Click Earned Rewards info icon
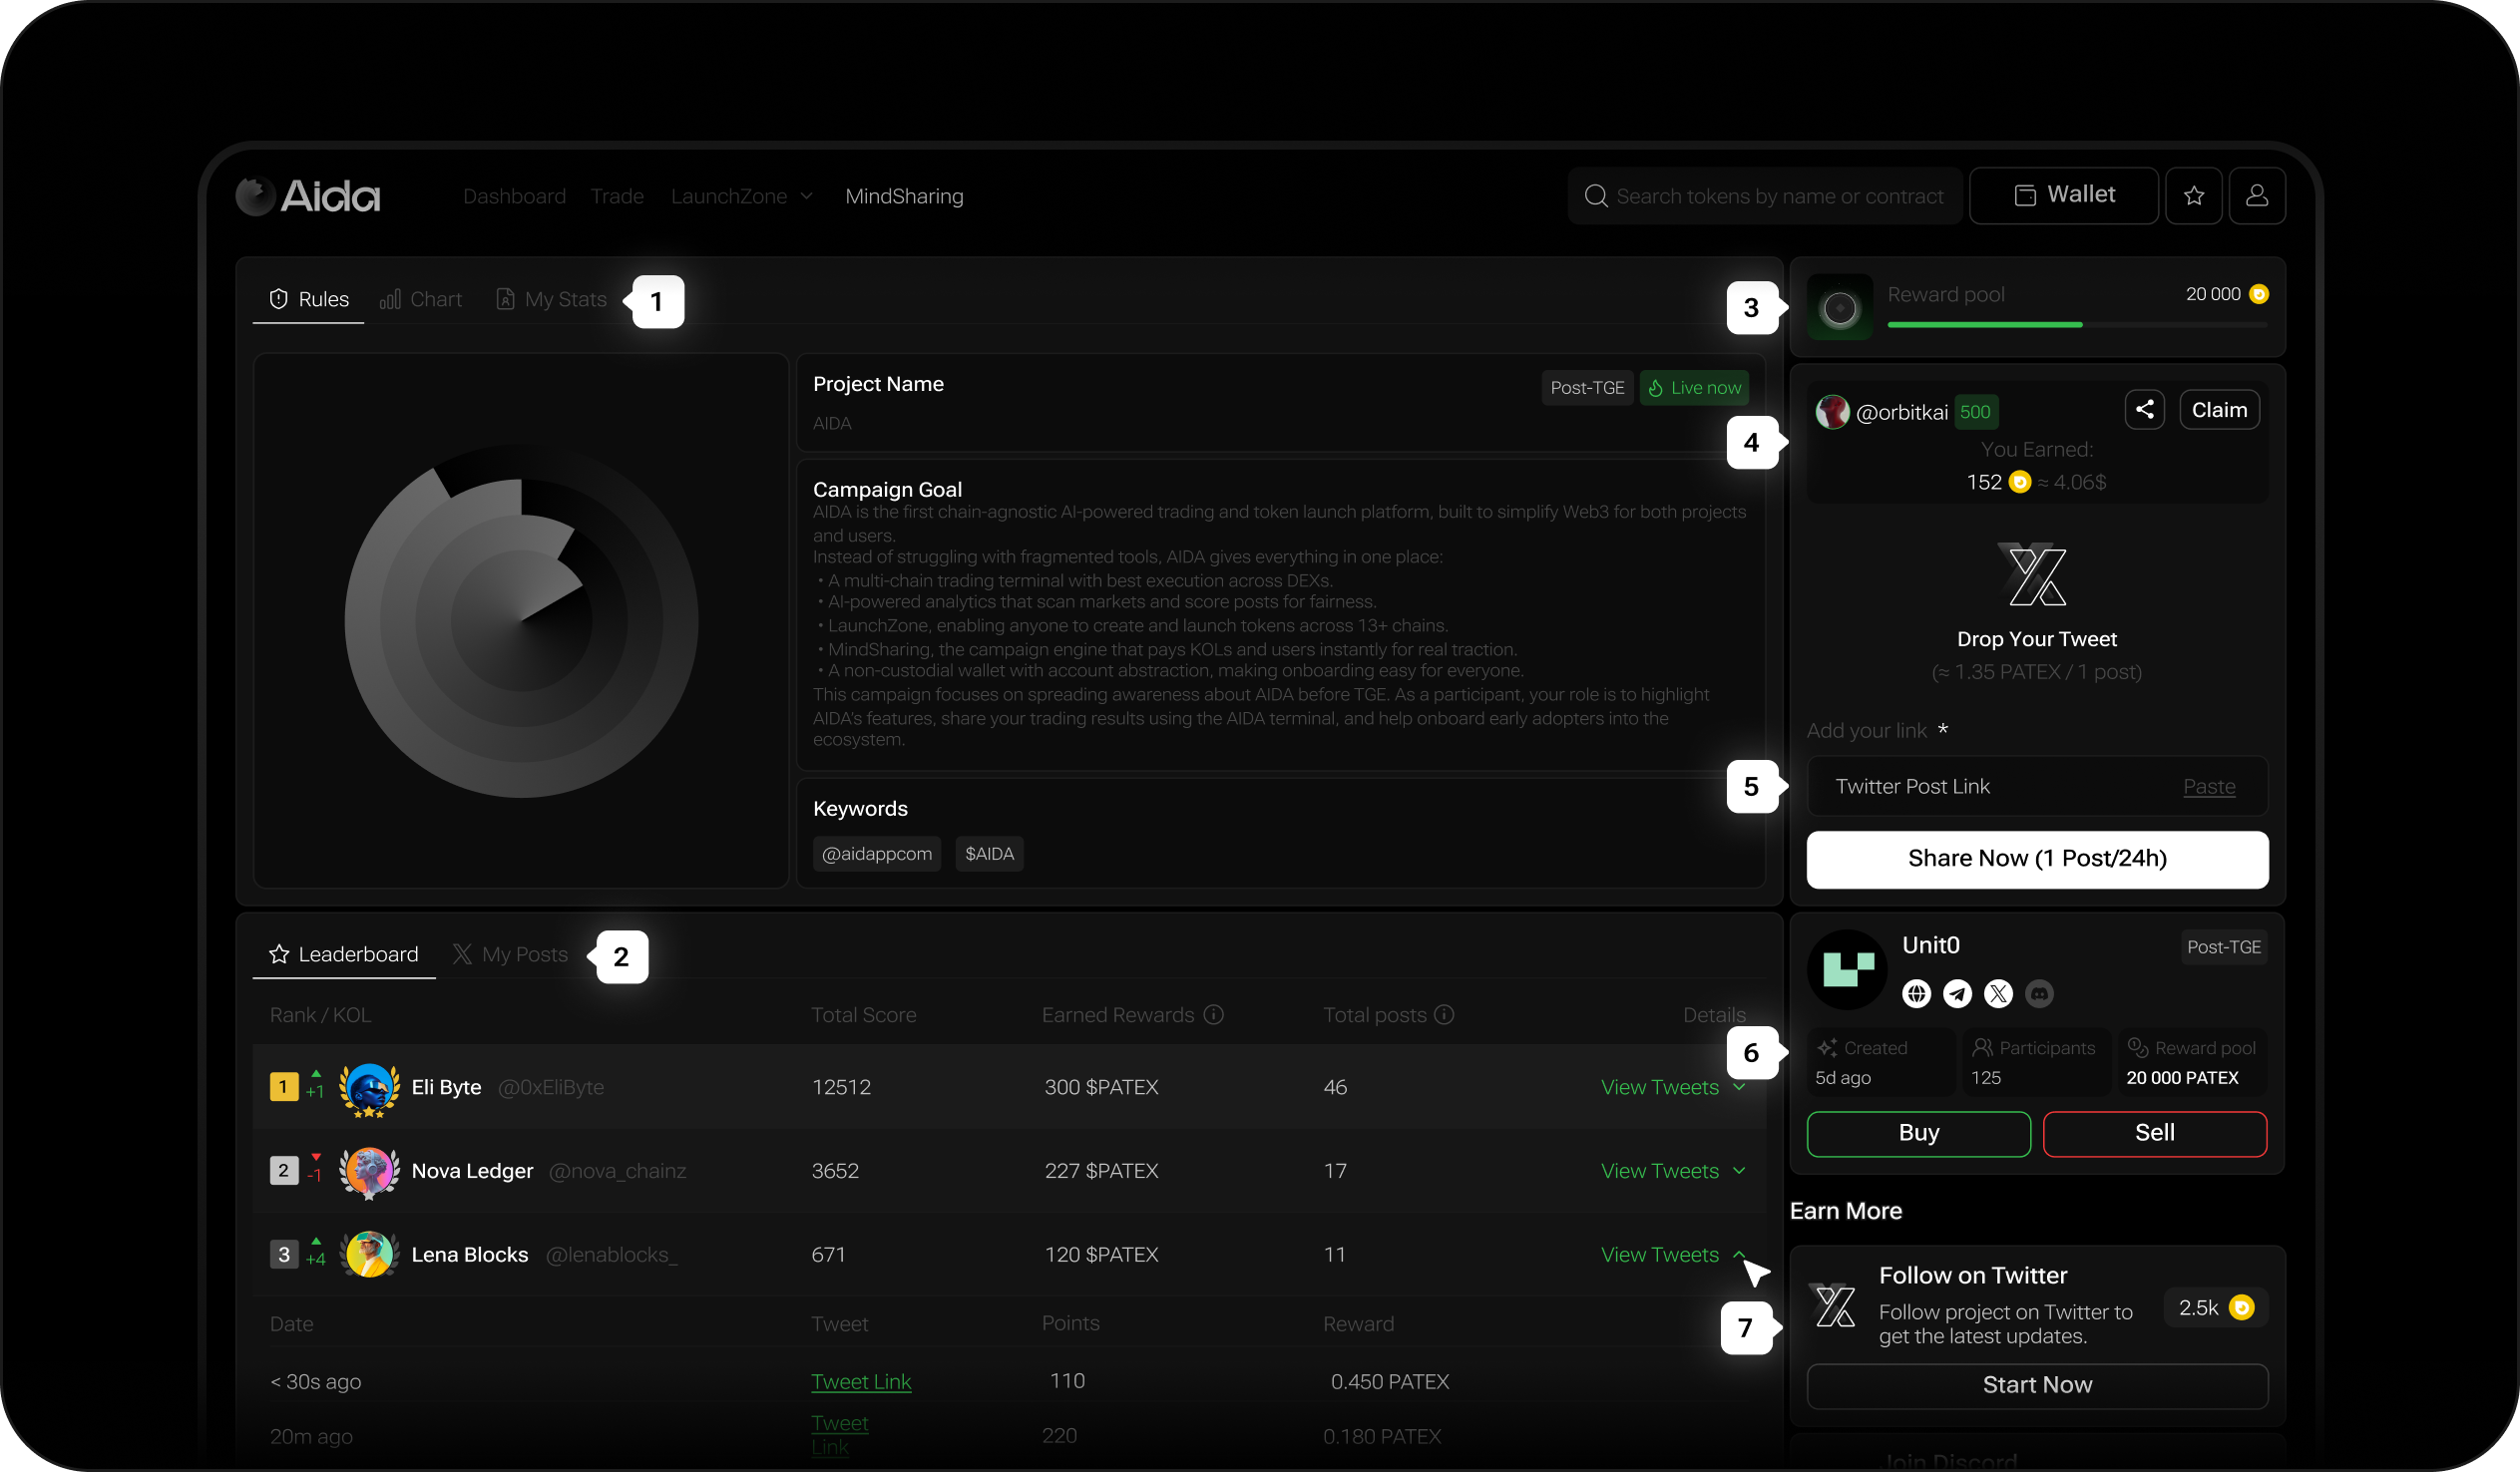2520x1472 pixels. pyautogui.click(x=1213, y=1015)
